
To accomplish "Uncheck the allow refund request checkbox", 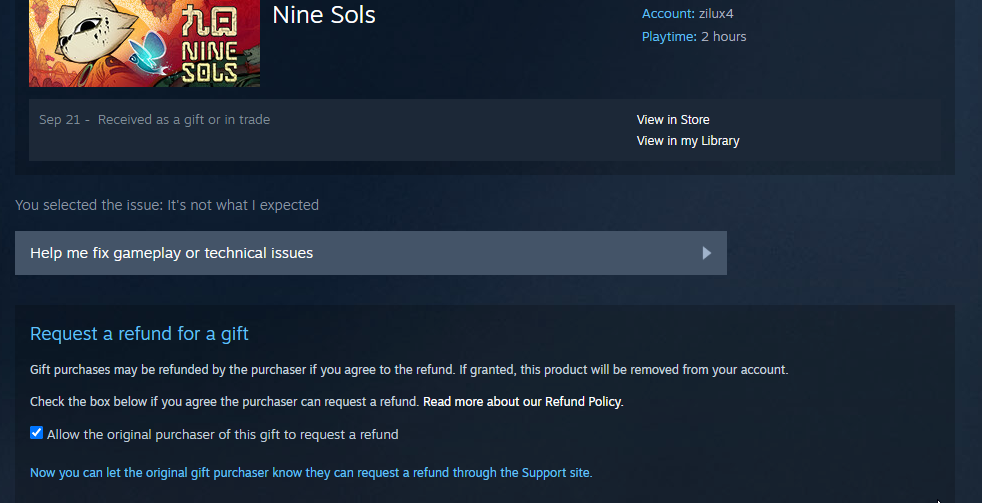I will 36,433.
